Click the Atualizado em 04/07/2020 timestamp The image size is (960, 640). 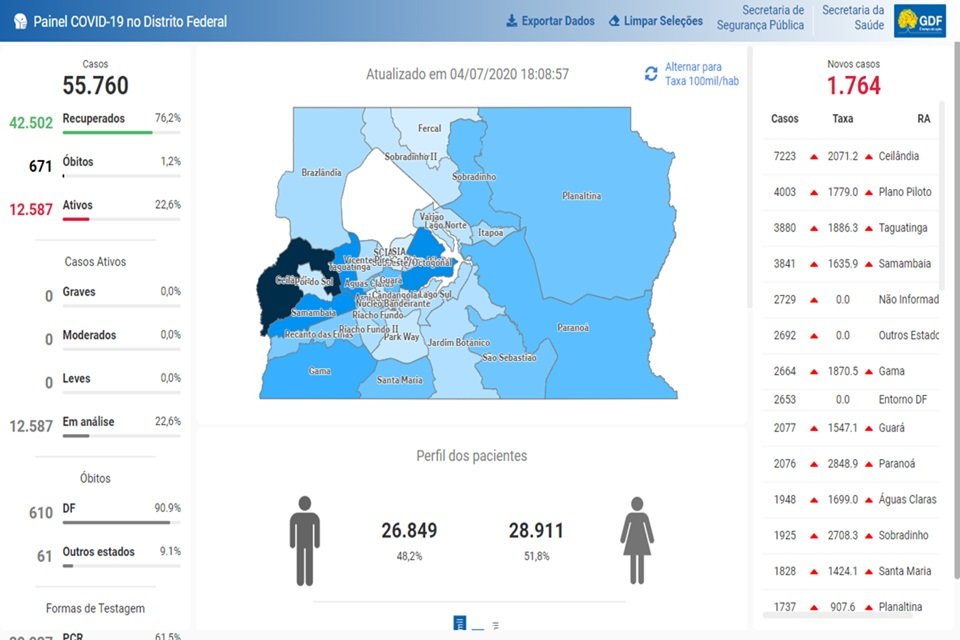[x=467, y=74]
